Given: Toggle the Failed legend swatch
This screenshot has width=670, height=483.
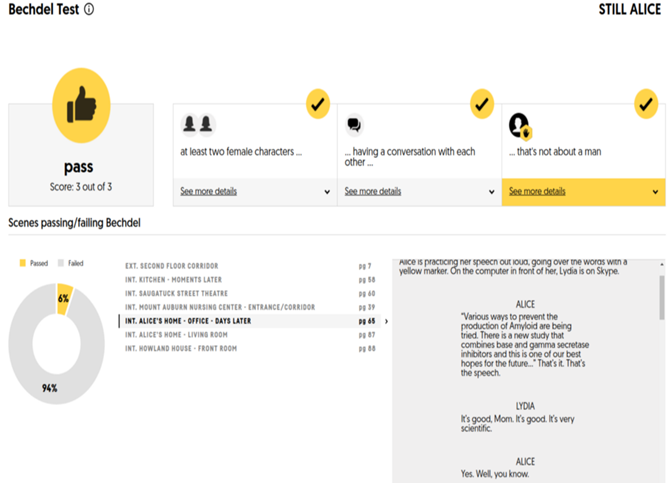Looking at the screenshot, I should point(61,263).
